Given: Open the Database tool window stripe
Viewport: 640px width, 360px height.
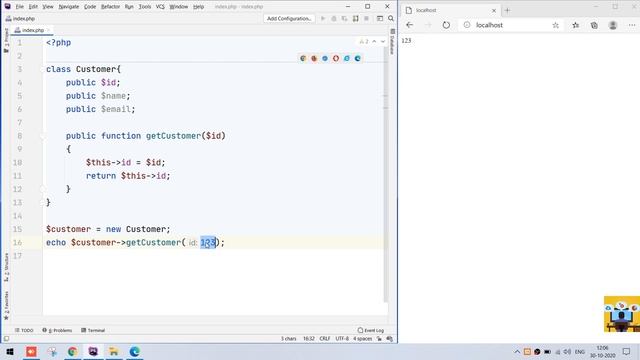Looking at the screenshot, I should click(x=392, y=41).
